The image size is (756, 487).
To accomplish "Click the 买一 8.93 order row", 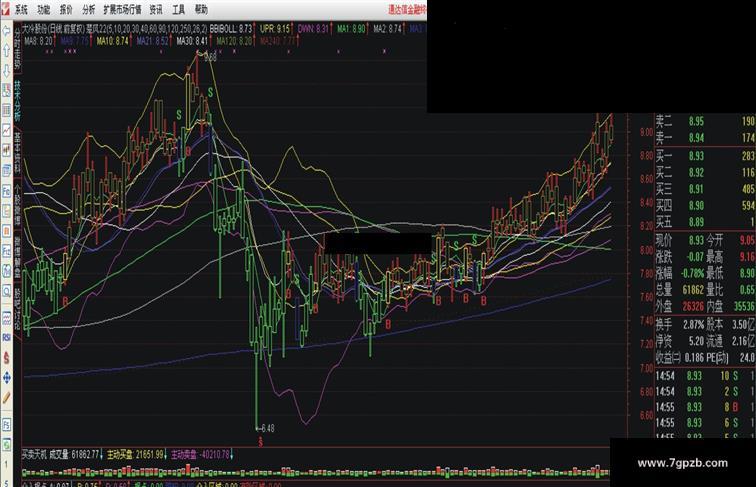I will click(705, 156).
